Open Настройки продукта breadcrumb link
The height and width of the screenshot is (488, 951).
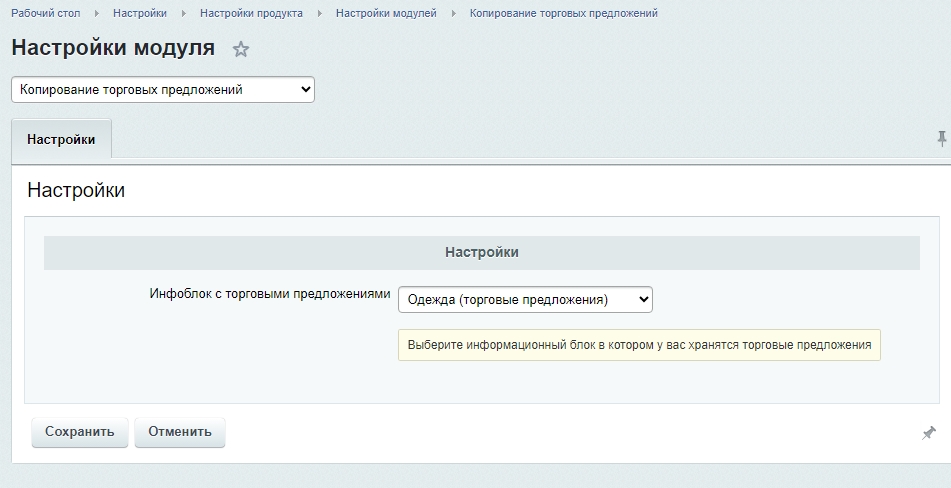[251, 13]
